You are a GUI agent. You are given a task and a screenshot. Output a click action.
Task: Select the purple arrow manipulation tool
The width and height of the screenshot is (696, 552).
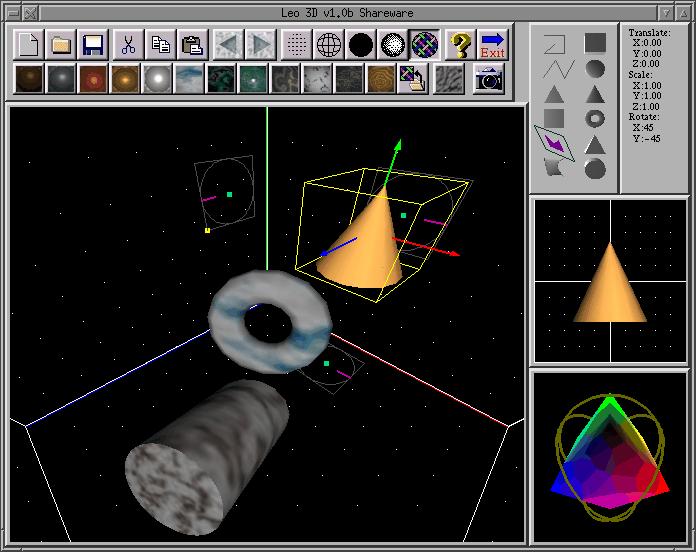click(x=553, y=143)
